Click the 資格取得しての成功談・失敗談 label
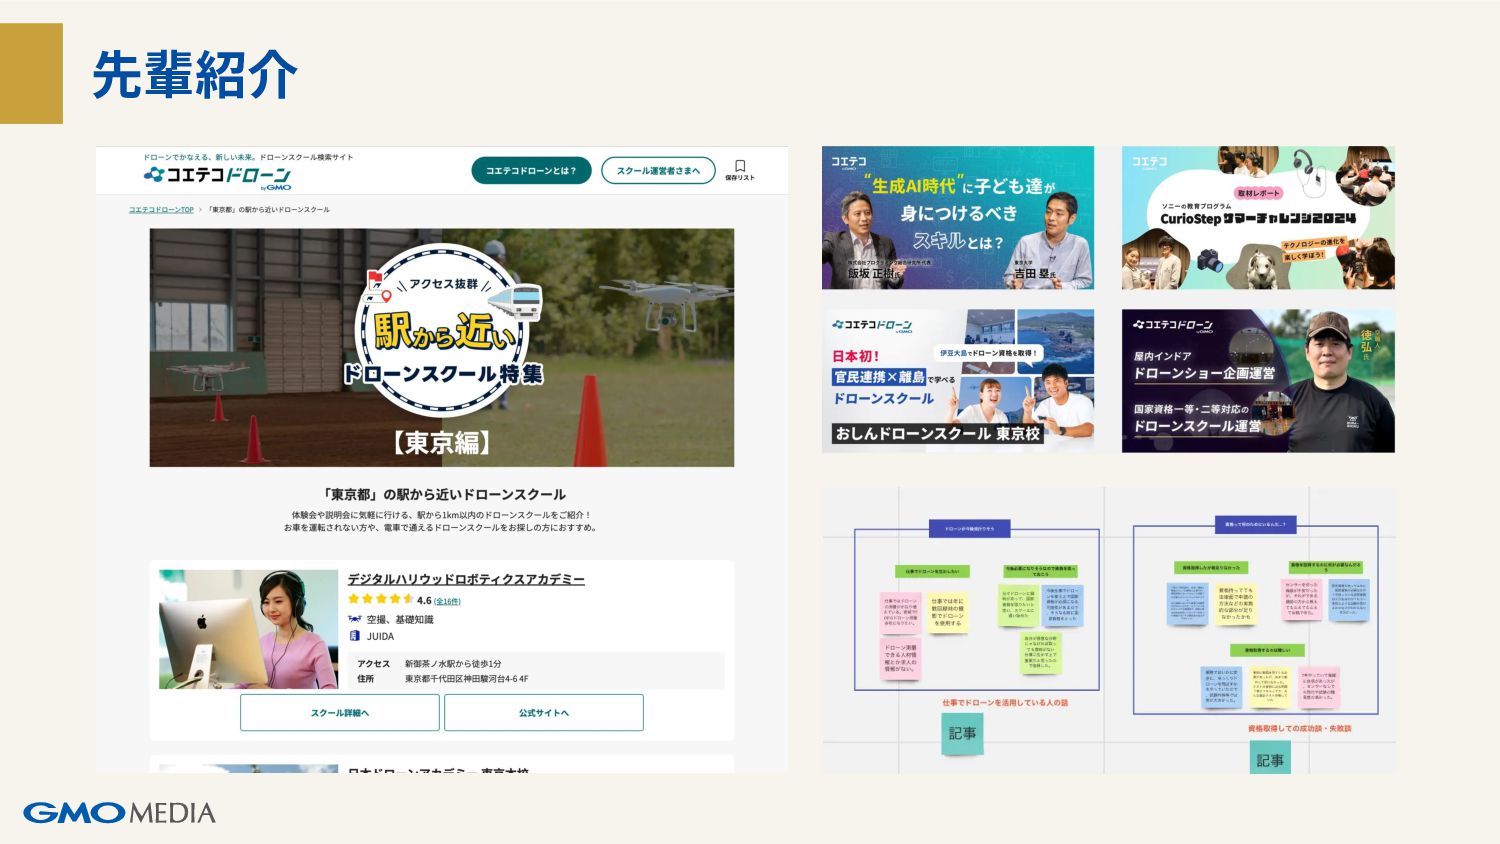 tap(1299, 729)
